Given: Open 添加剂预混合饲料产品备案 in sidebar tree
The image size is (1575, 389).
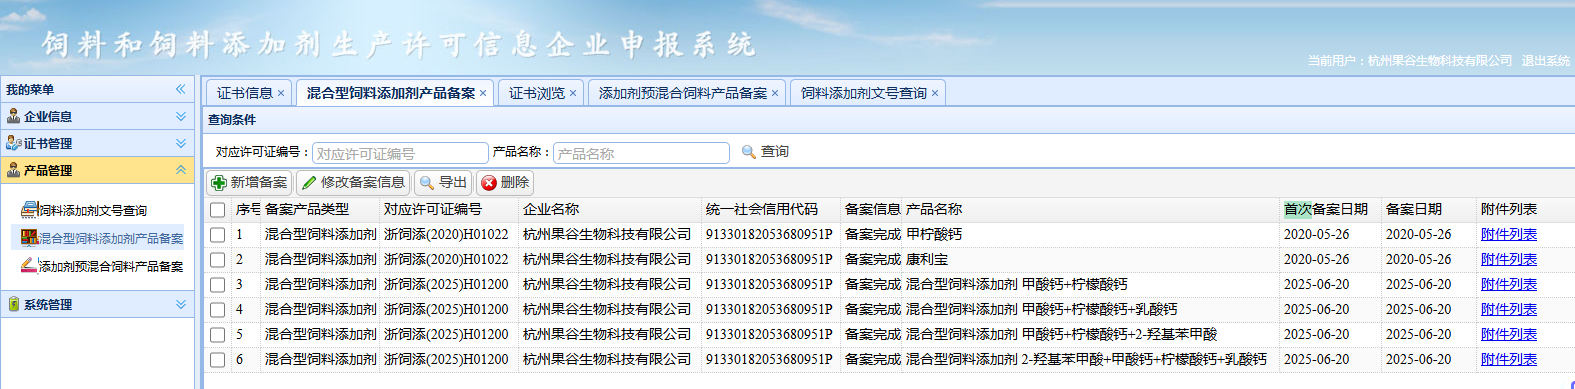Looking at the screenshot, I should click(x=111, y=267).
